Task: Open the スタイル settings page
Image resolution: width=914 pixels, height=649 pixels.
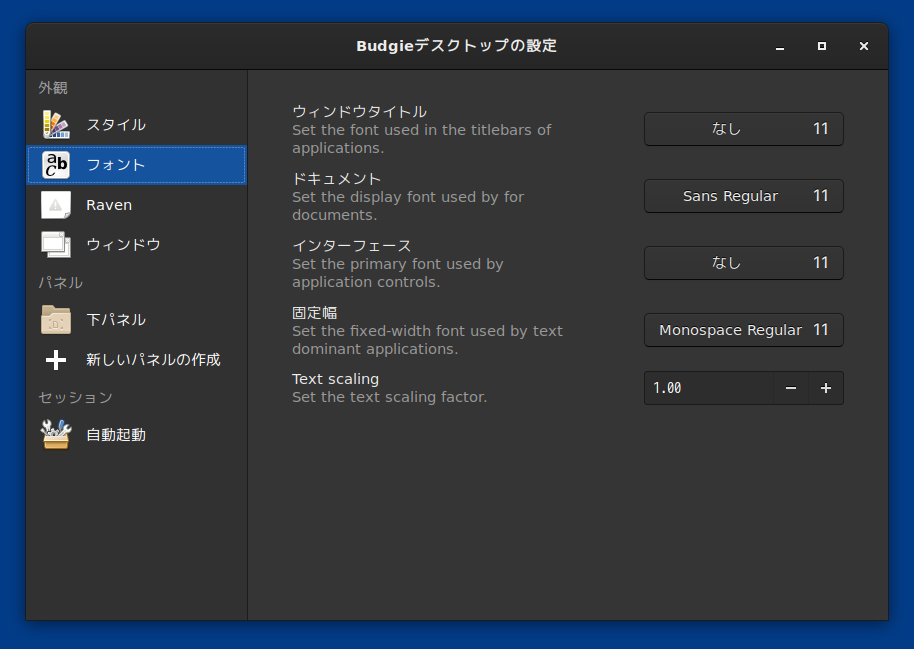Action: tap(136, 125)
